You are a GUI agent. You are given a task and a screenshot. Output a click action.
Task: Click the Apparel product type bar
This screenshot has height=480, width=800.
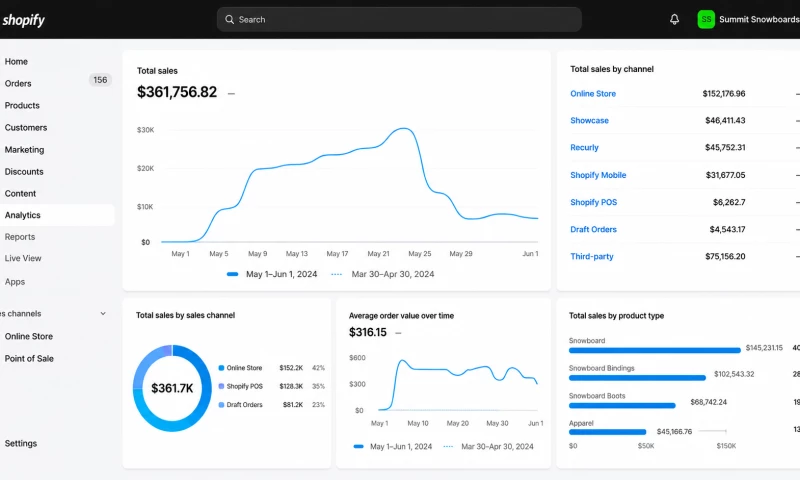point(607,432)
